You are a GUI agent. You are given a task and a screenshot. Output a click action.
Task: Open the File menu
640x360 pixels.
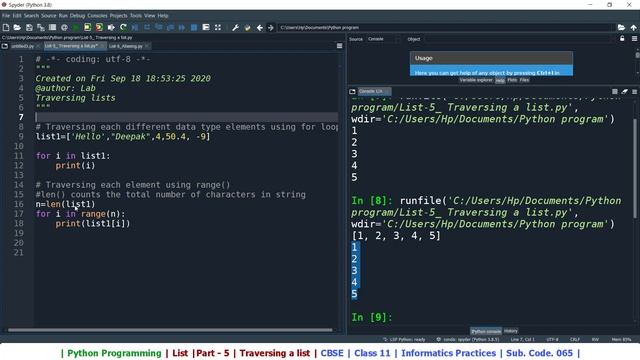click(x=6, y=16)
